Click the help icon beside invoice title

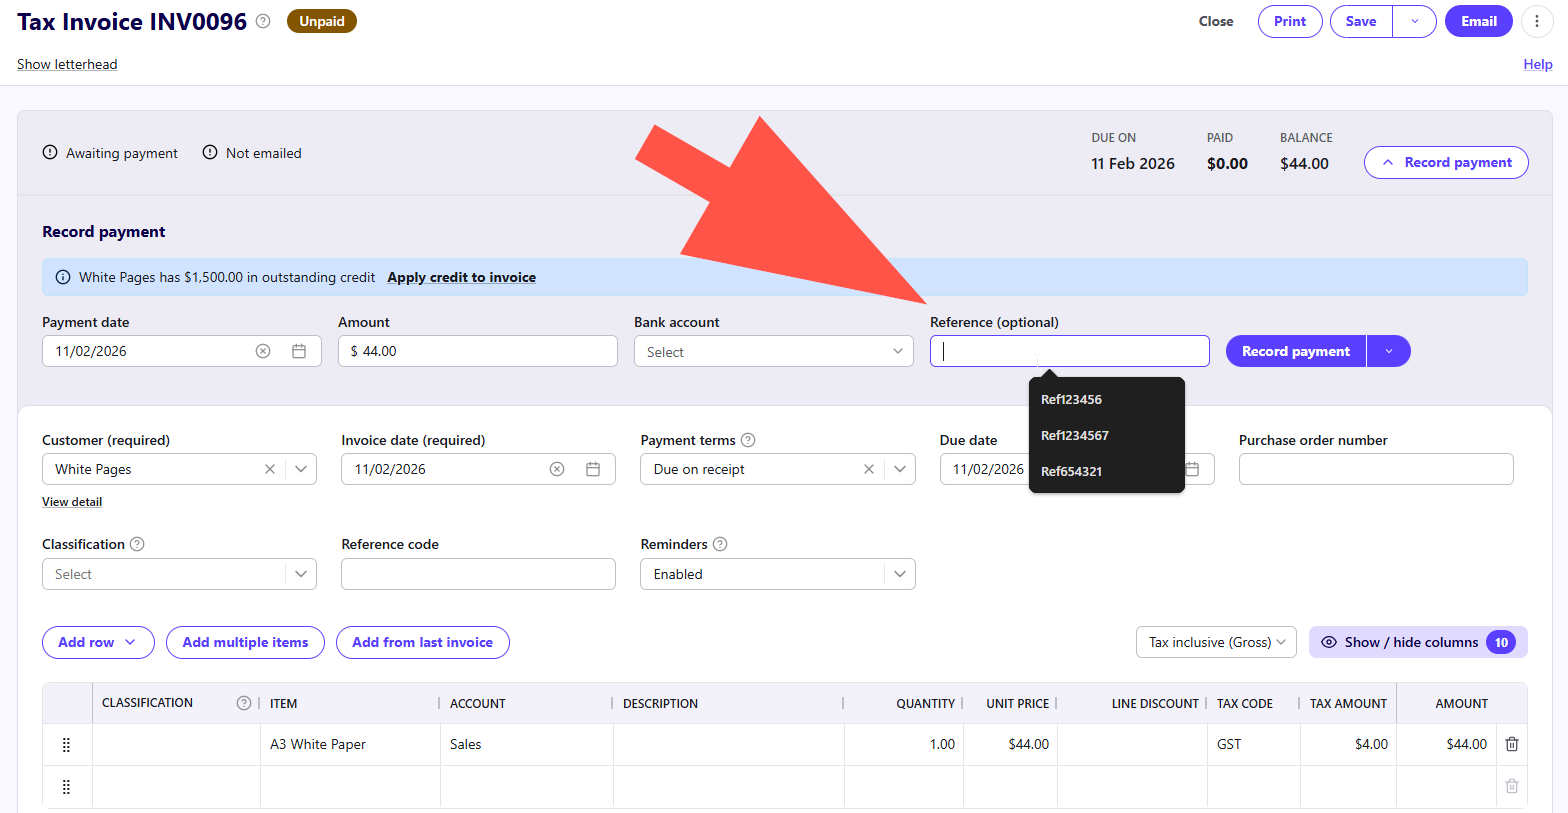pos(263,21)
